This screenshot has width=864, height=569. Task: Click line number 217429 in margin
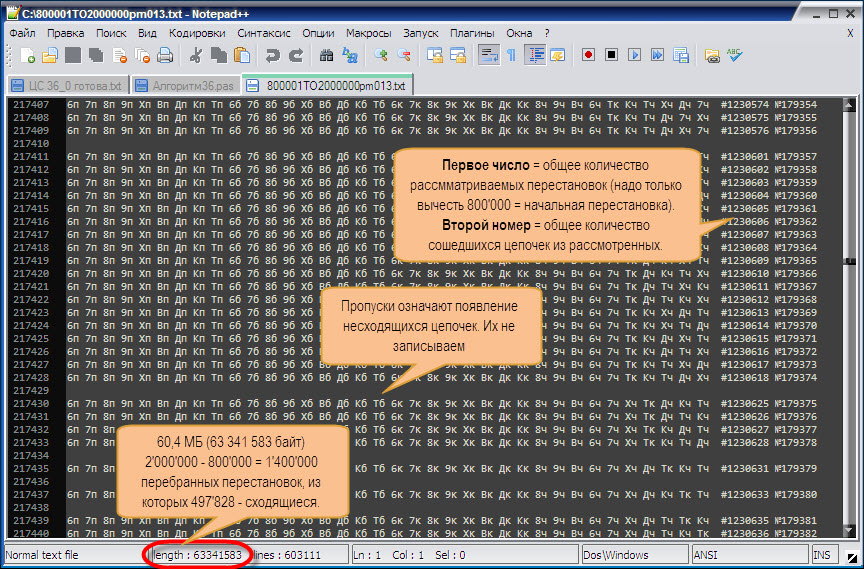click(x=31, y=391)
